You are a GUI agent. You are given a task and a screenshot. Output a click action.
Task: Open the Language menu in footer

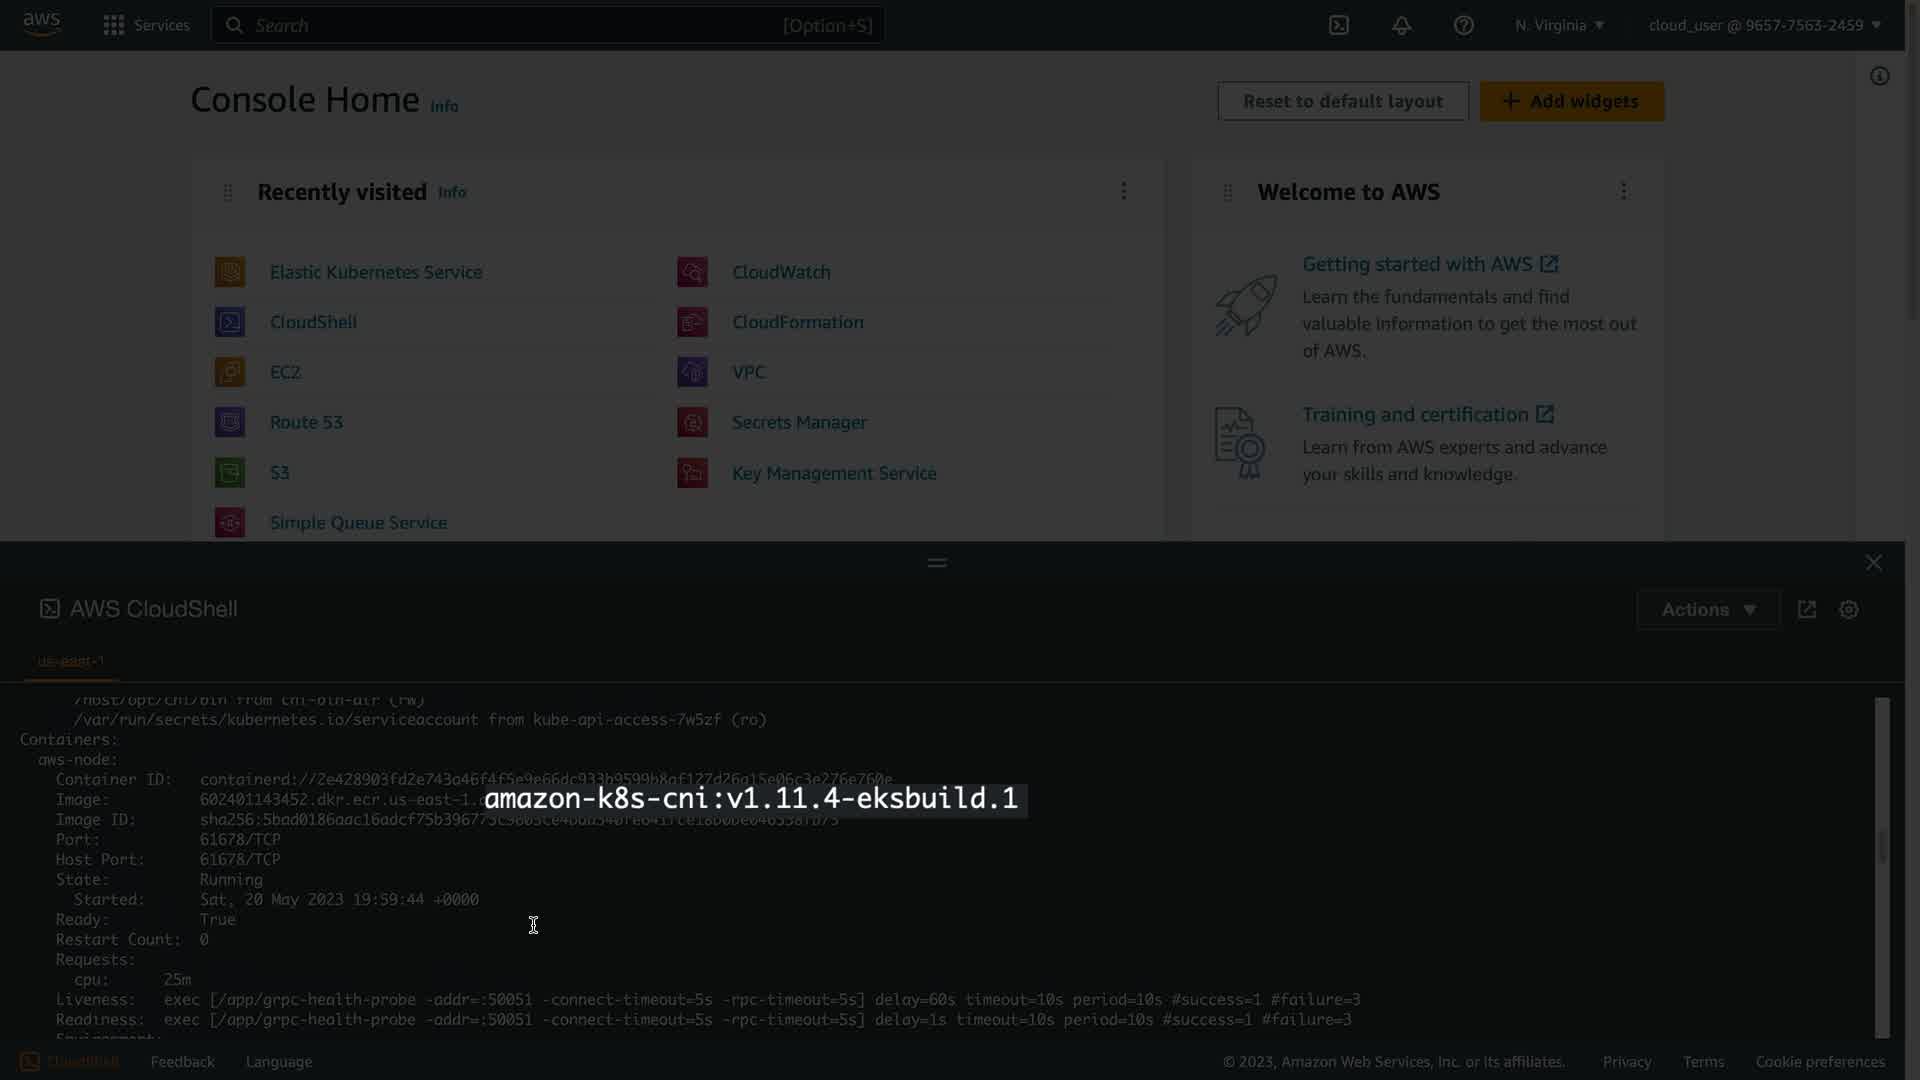point(279,1062)
